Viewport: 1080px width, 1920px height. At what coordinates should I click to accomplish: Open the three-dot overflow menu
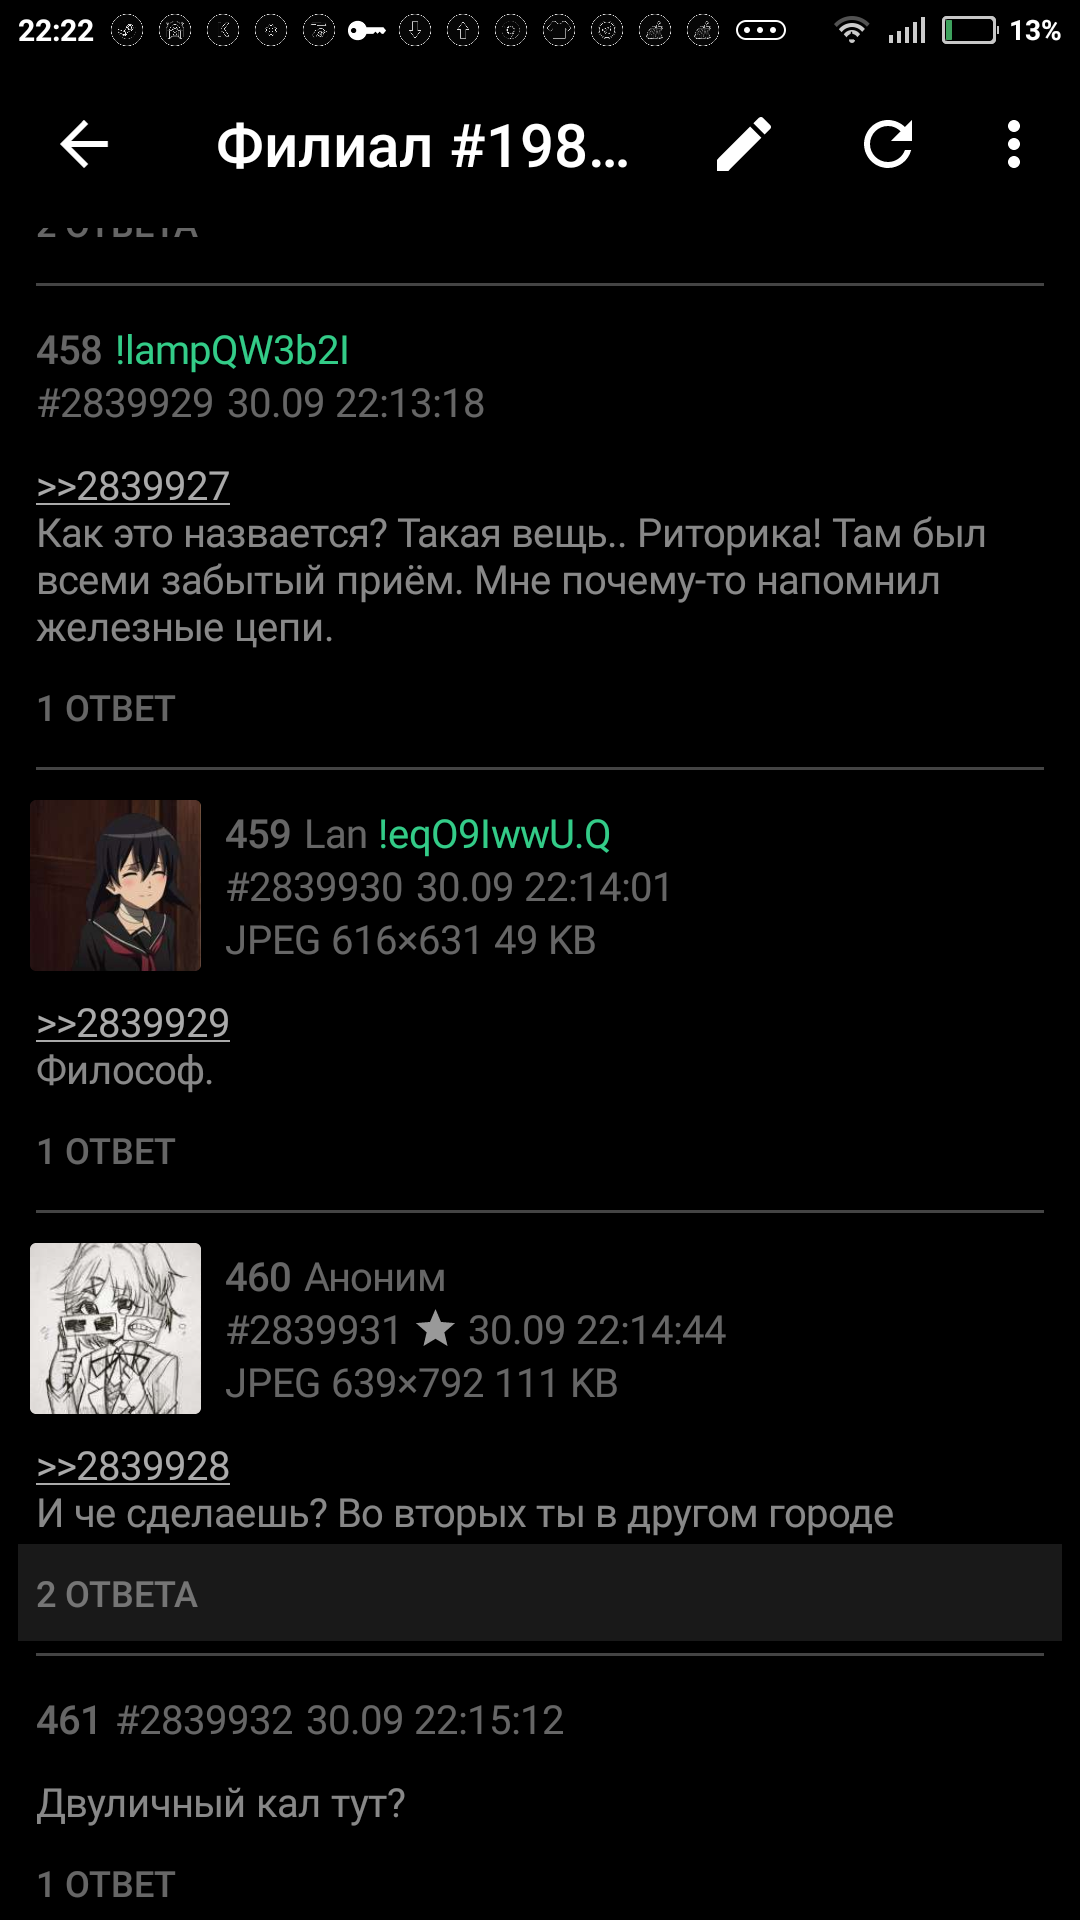pos(1014,145)
